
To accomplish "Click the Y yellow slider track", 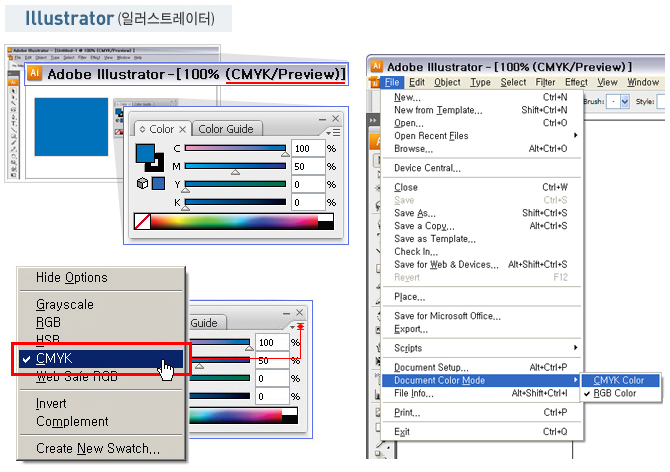I will (x=235, y=184).
